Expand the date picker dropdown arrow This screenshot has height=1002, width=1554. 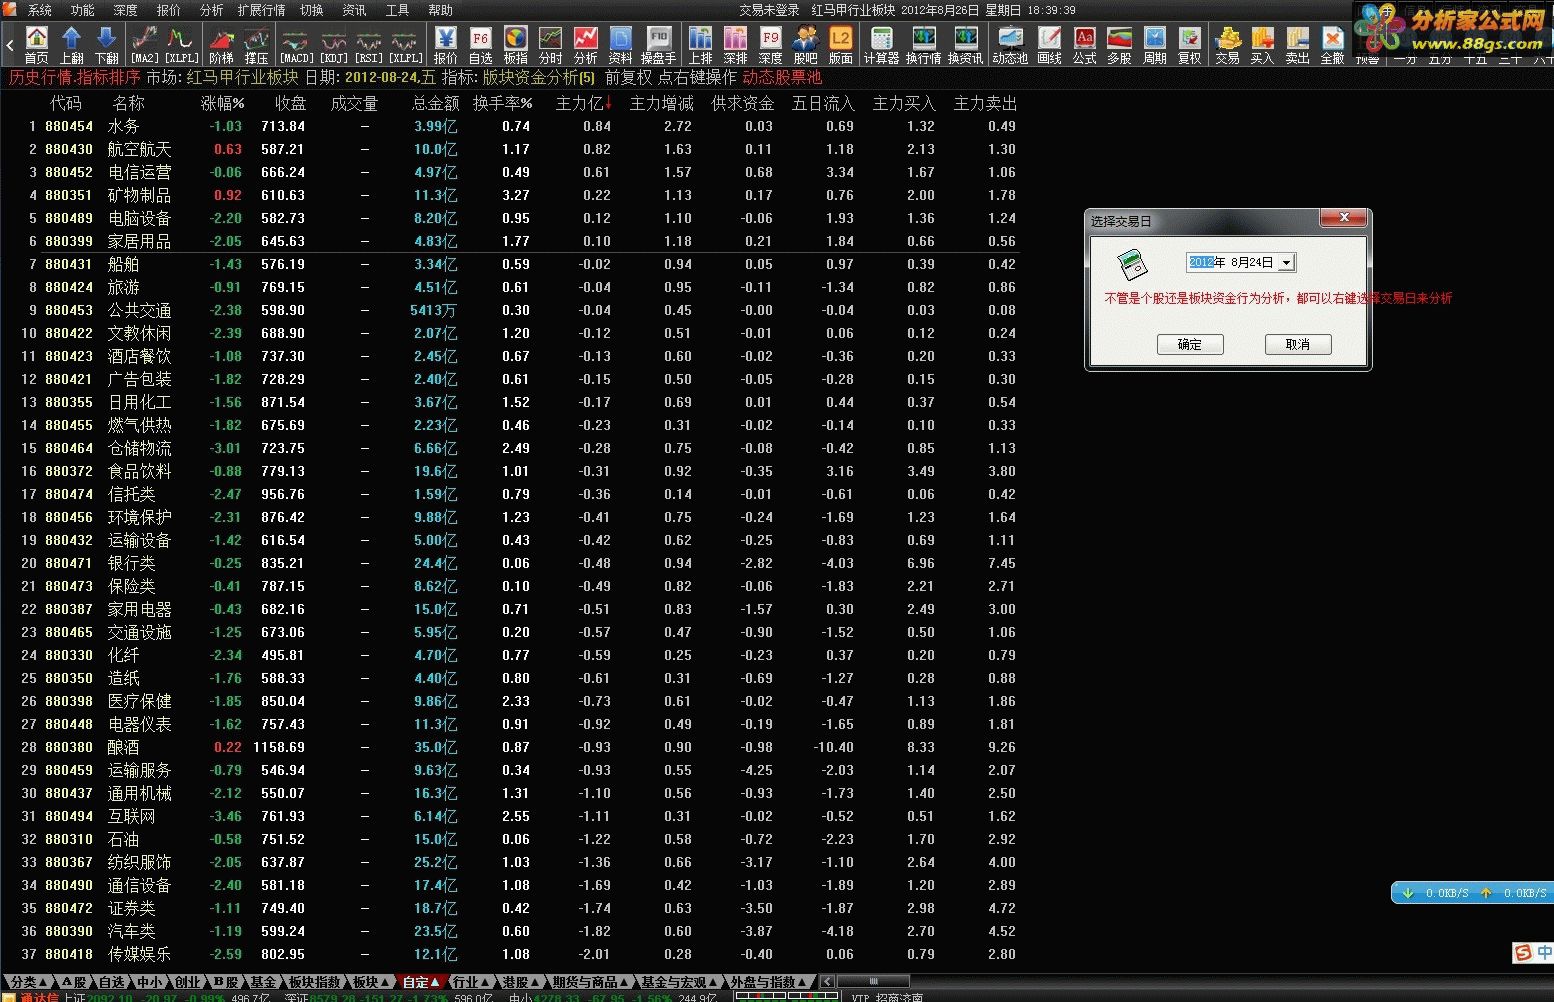[x=1286, y=263]
